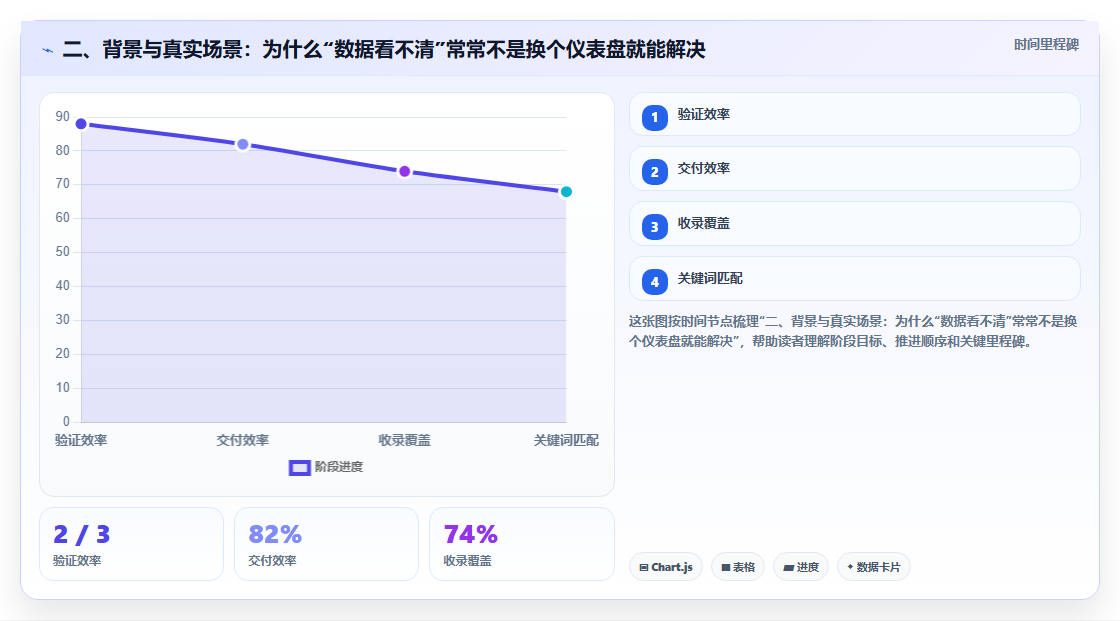Open the 验证效率 milestone row

pyautogui.click(x=854, y=114)
